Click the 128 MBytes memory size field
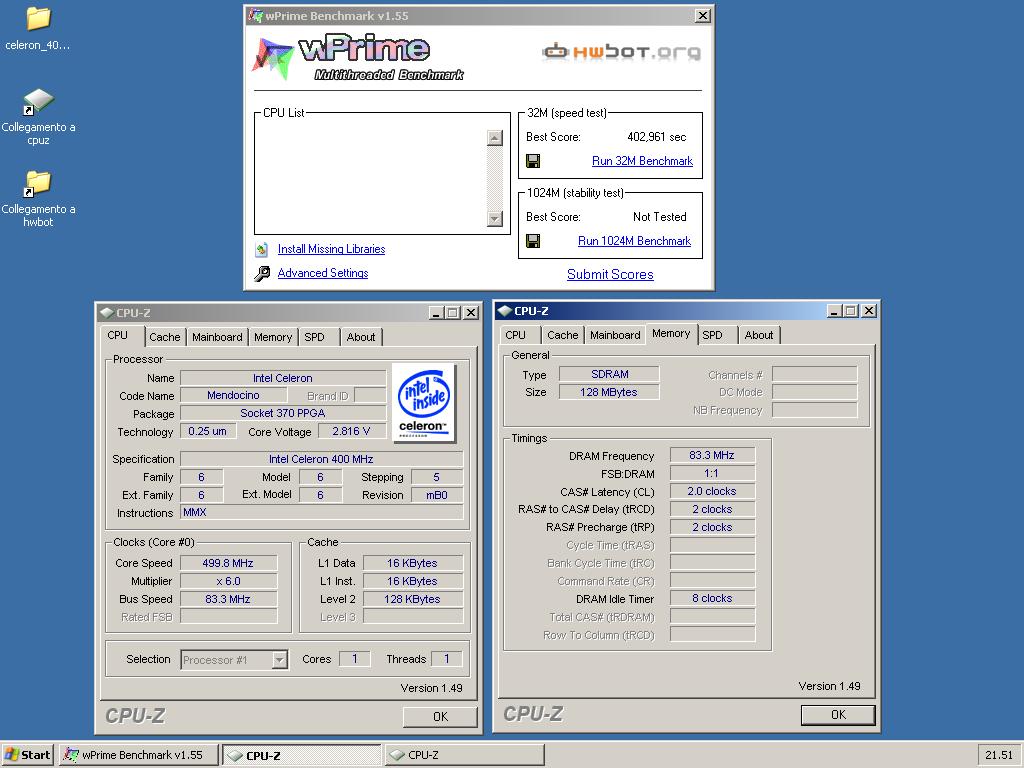This screenshot has width=1024, height=768. point(609,392)
